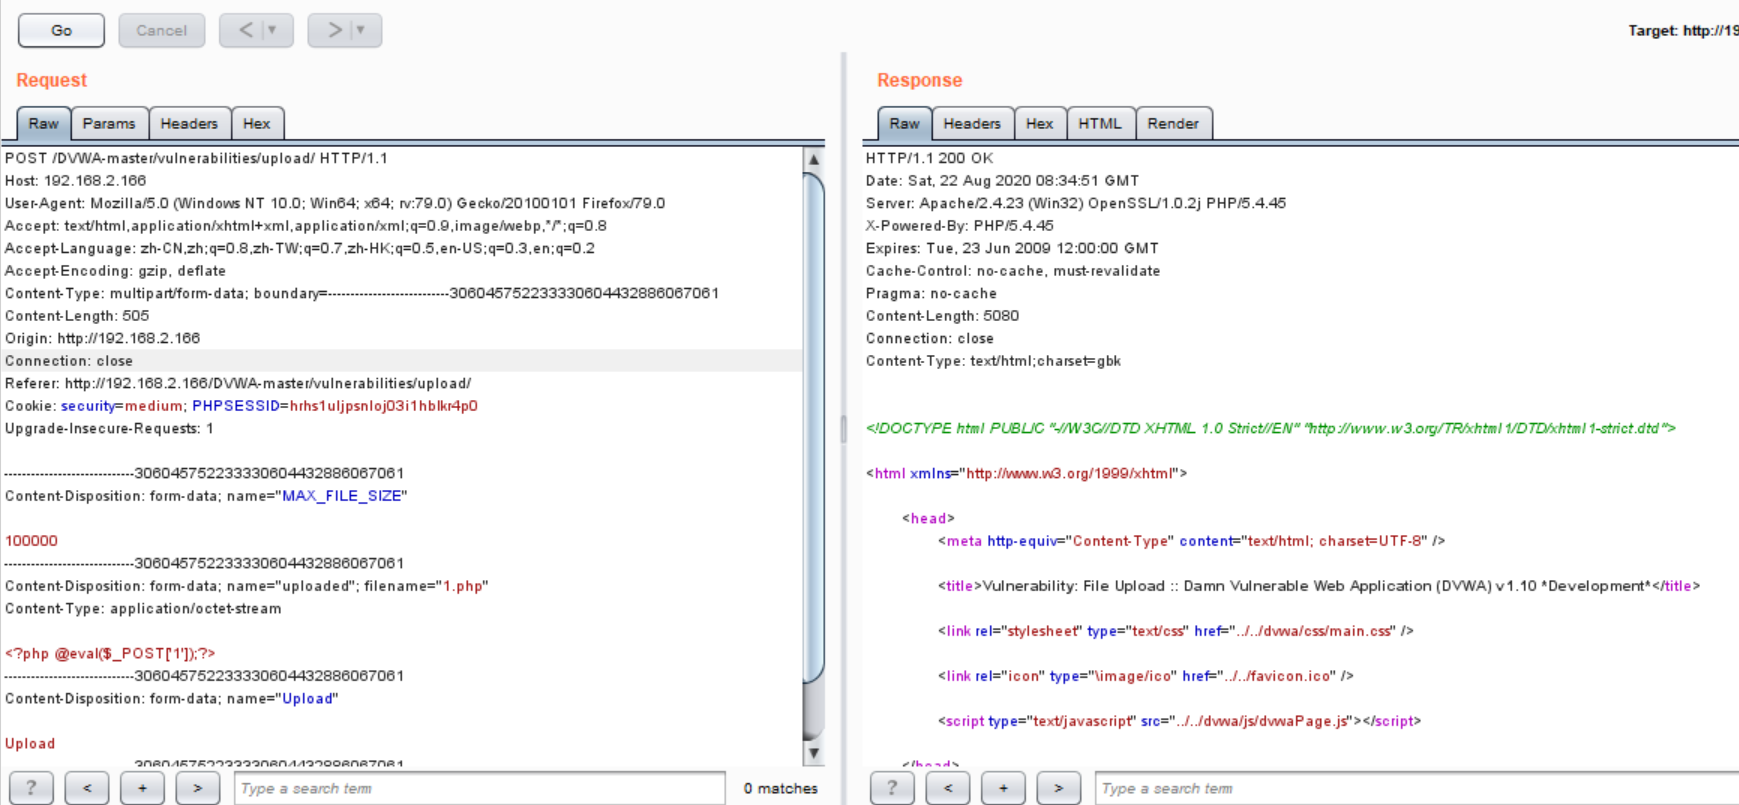Open the forward history dropdown arrow

click(361, 30)
